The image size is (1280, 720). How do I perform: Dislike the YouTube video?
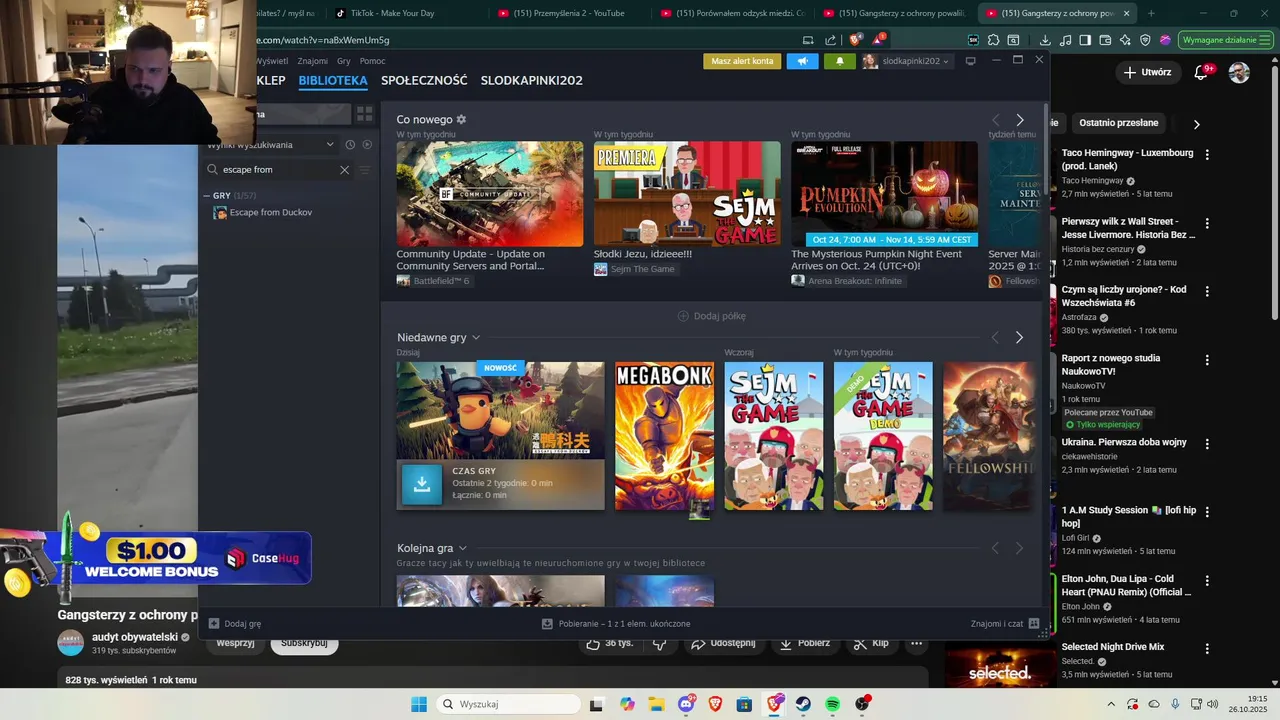pyautogui.click(x=660, y=643)
